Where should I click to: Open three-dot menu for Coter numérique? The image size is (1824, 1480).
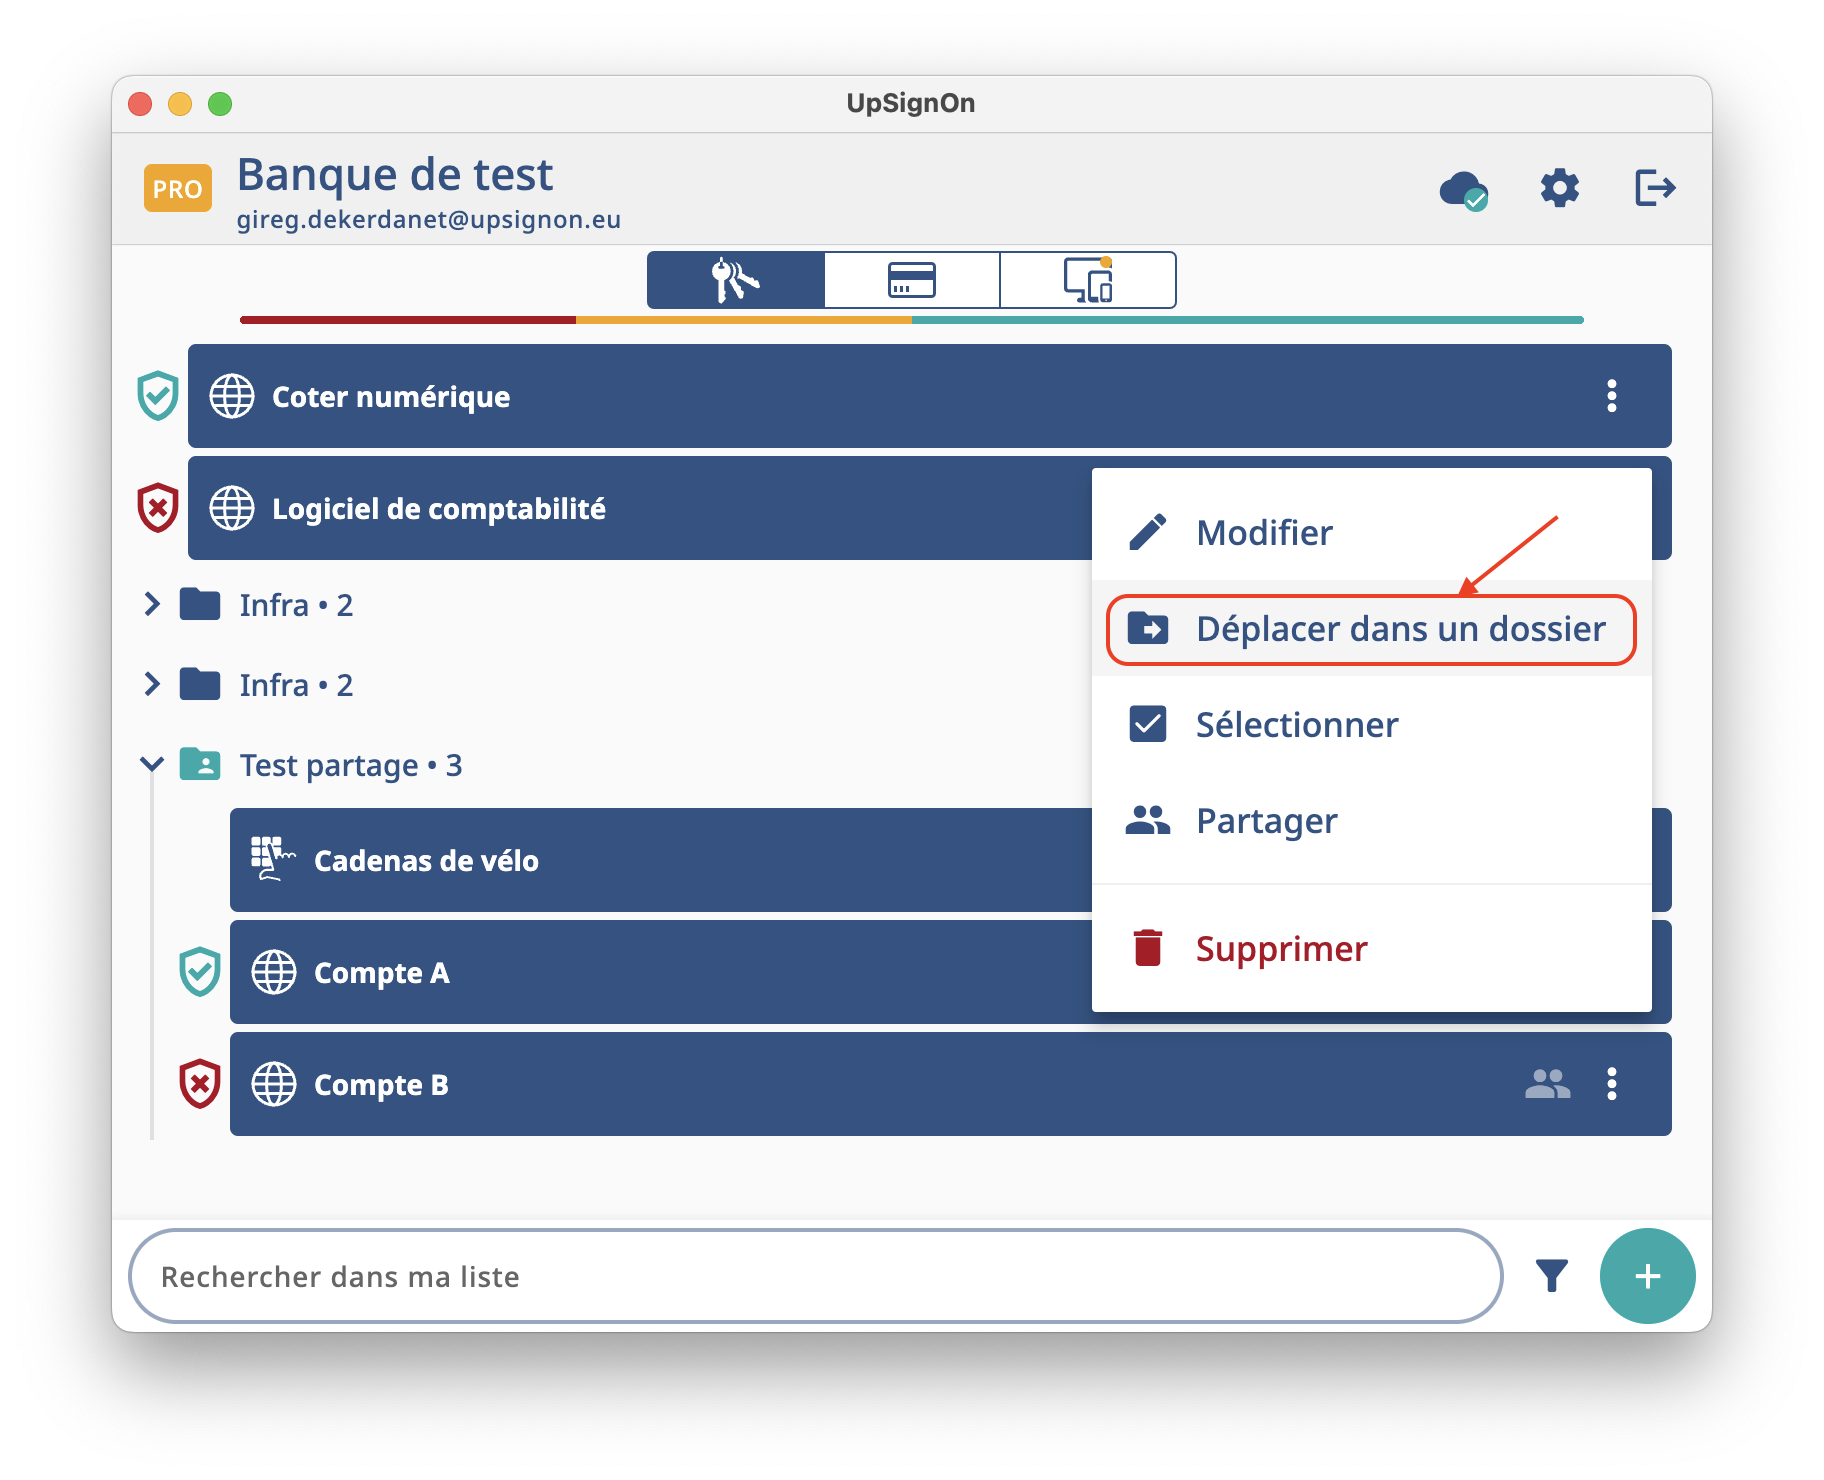click(x=1611, y=396)
